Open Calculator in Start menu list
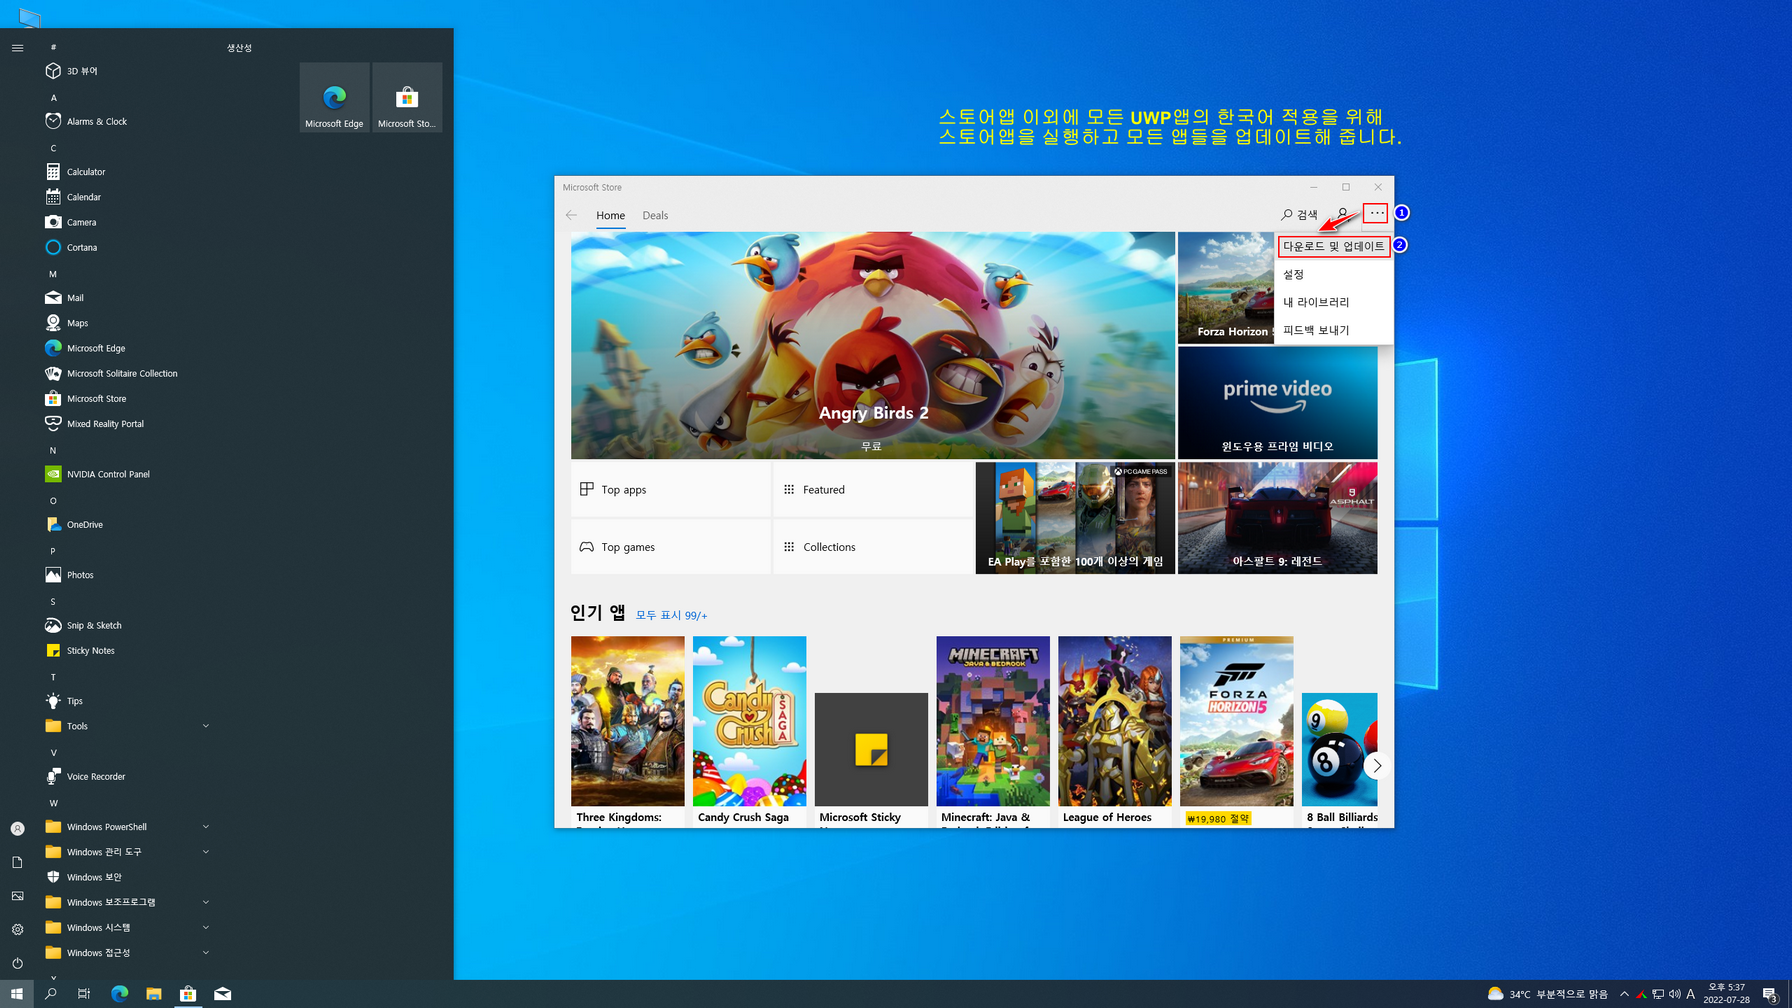This screenshot has height=1008, width=1792. [125, 172]
